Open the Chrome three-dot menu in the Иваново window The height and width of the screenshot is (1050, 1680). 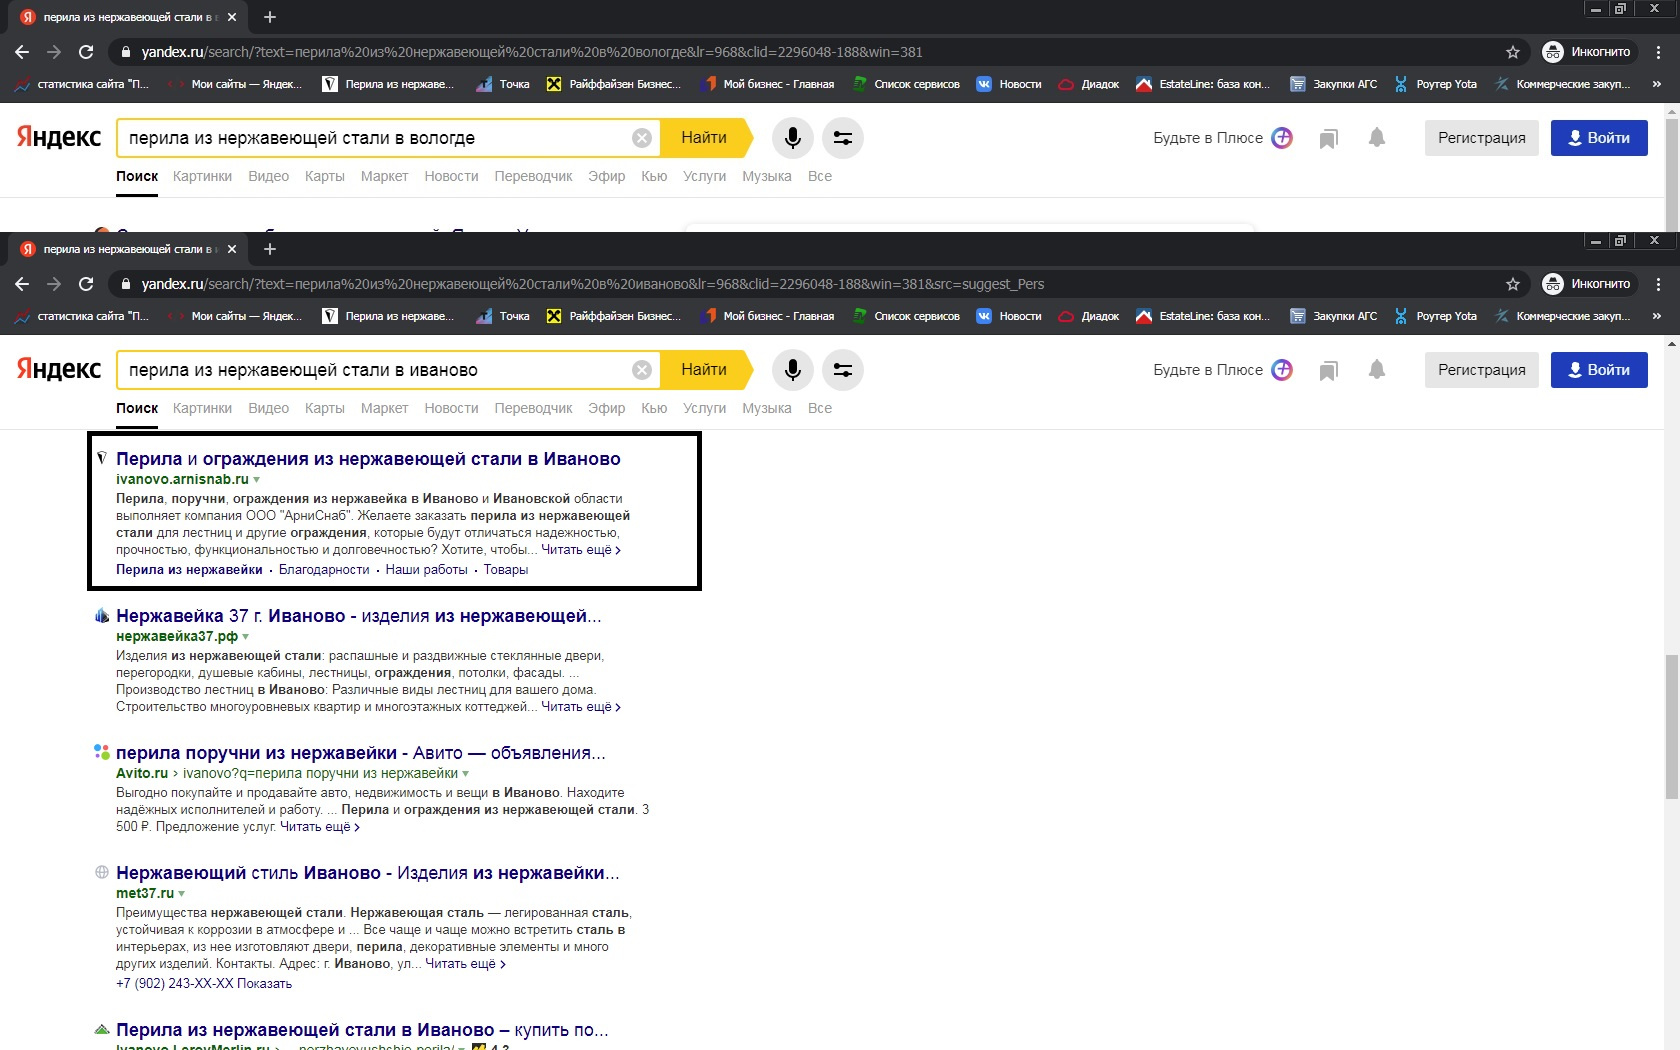pos(1659,284)
